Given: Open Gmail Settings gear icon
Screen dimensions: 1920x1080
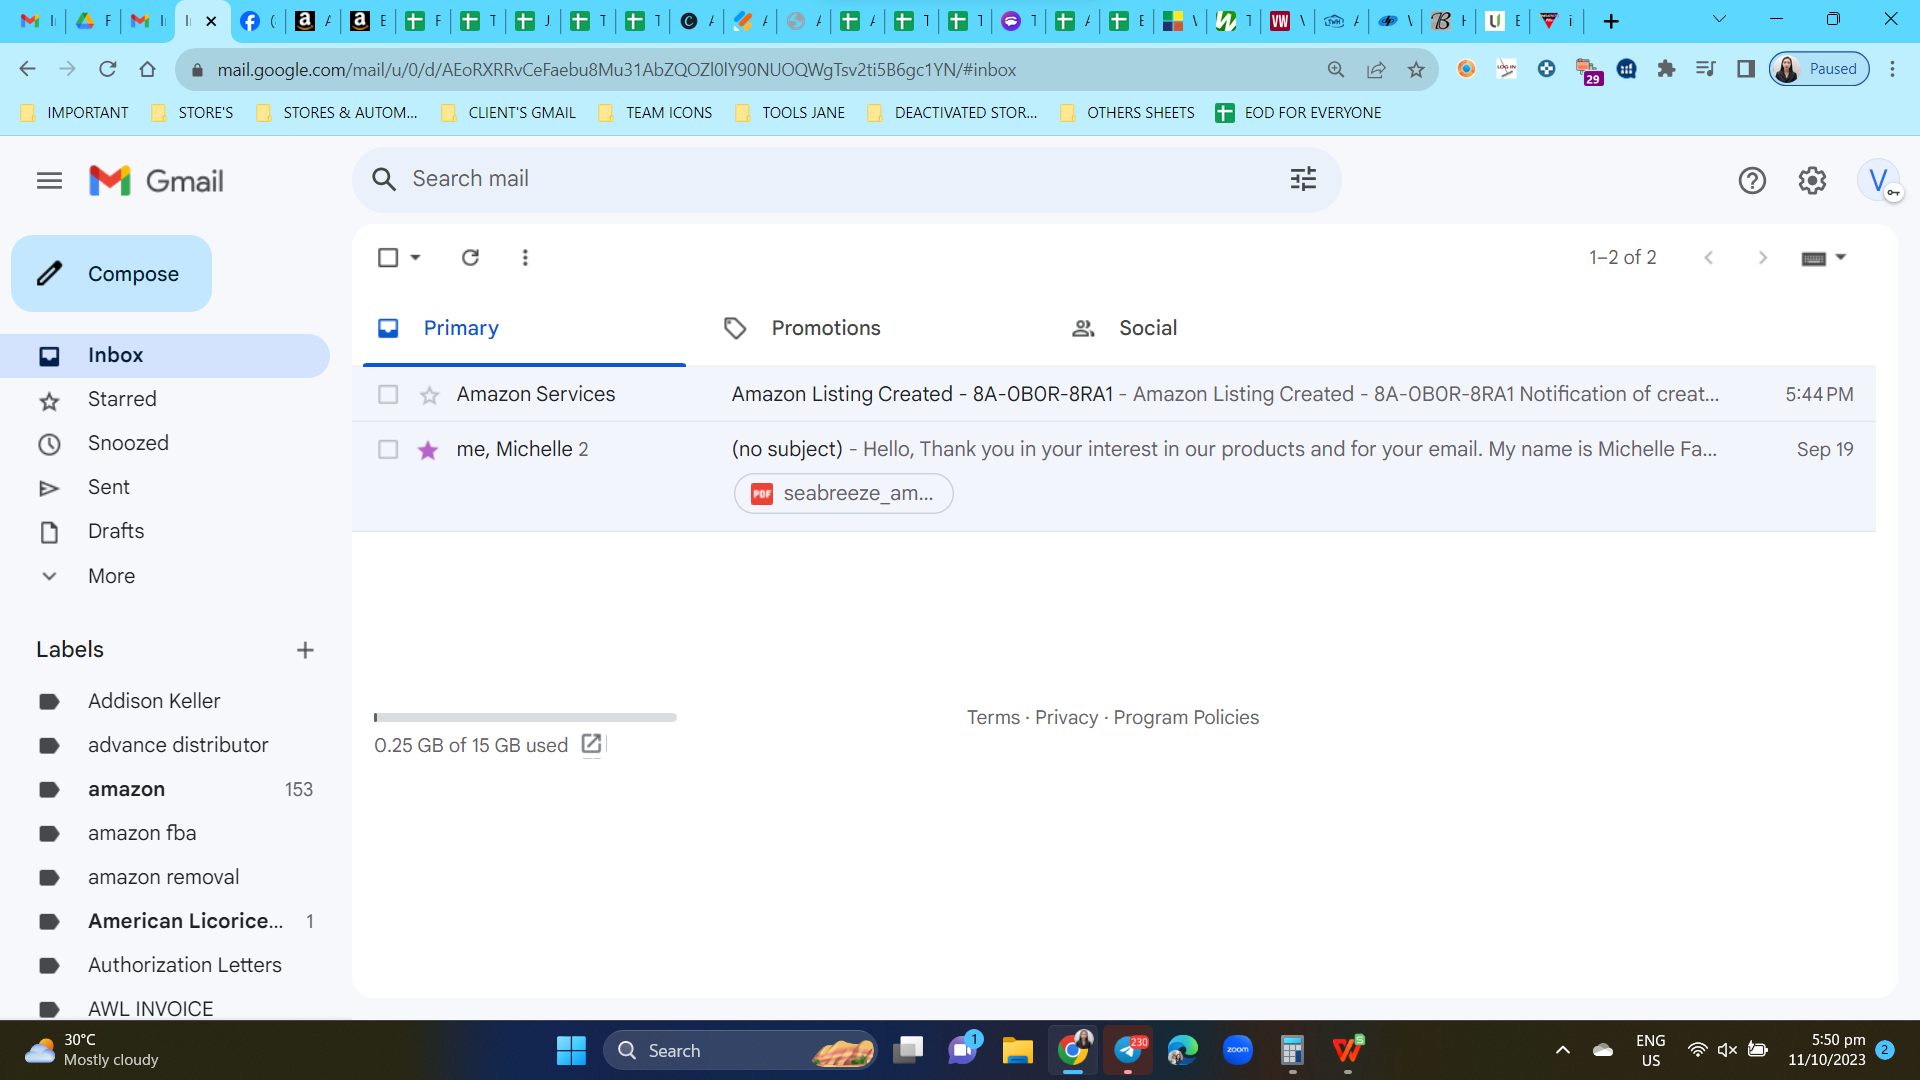Looking at the screenshot, I should [1812, 181].
